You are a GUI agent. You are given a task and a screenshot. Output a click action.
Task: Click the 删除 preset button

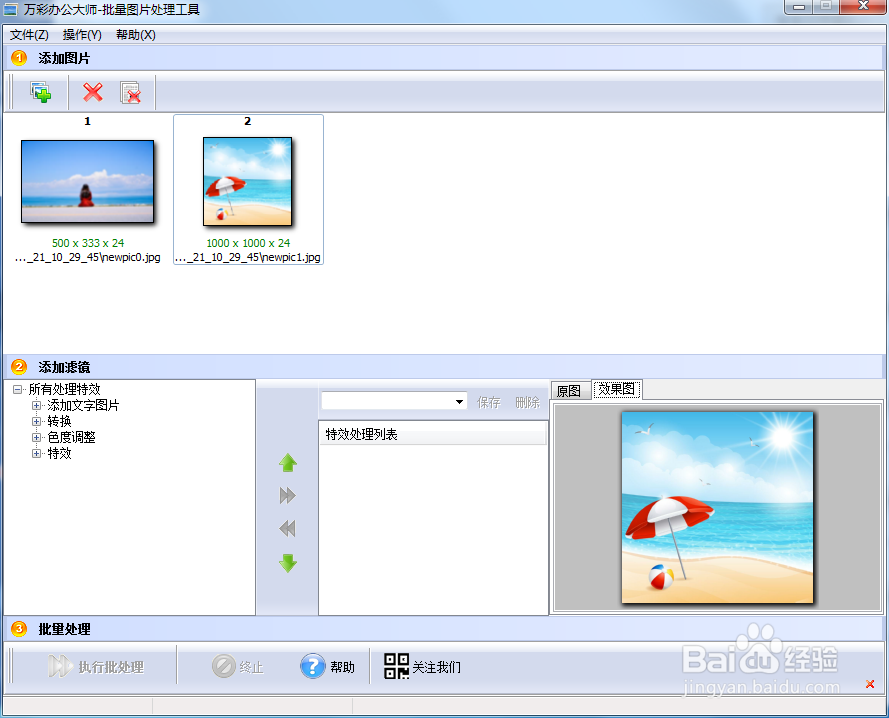[x=527, y=402]
